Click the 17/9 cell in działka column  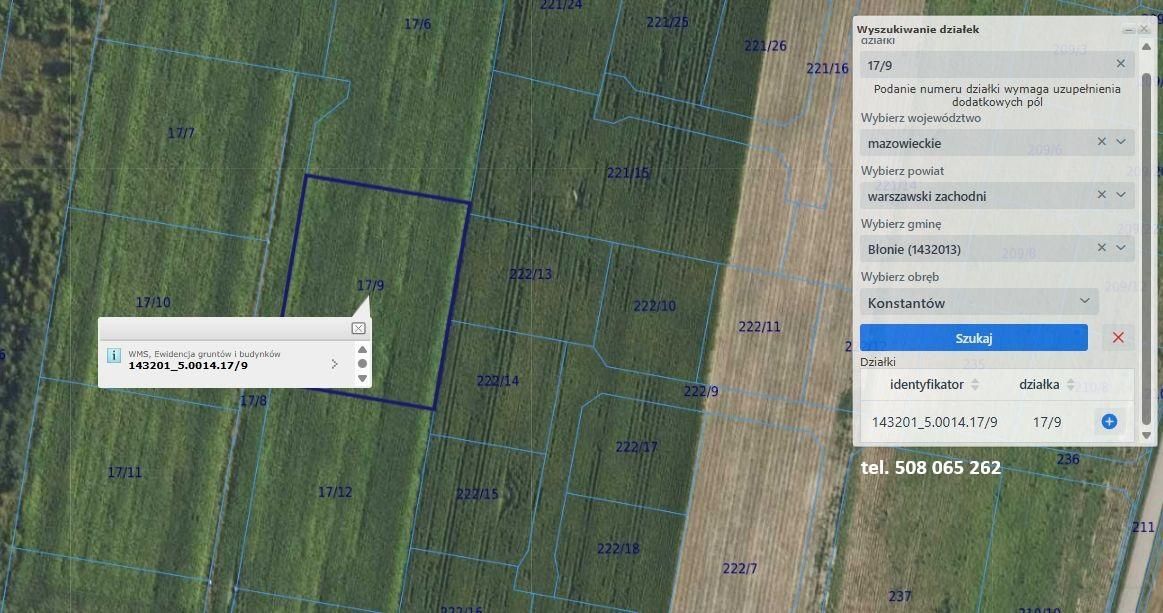point(1047,422)
